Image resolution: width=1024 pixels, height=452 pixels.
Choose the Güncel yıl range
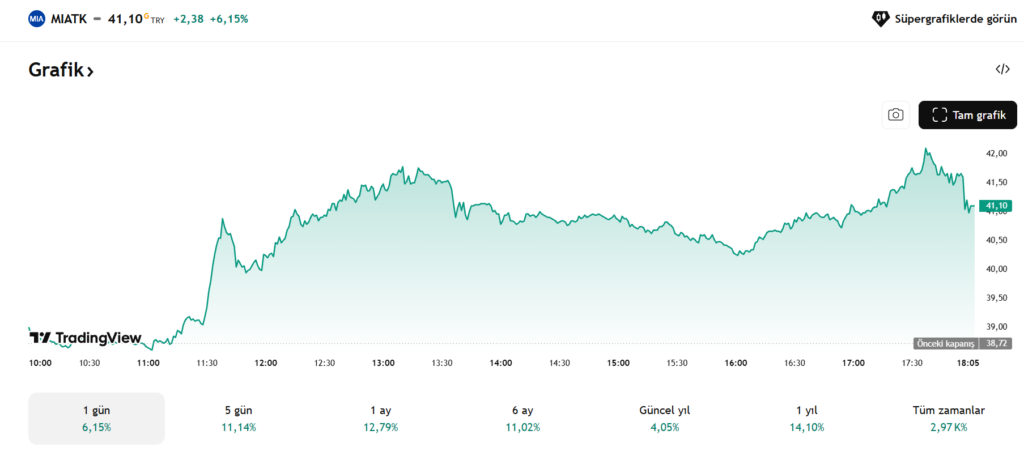(x=664, y=418)
